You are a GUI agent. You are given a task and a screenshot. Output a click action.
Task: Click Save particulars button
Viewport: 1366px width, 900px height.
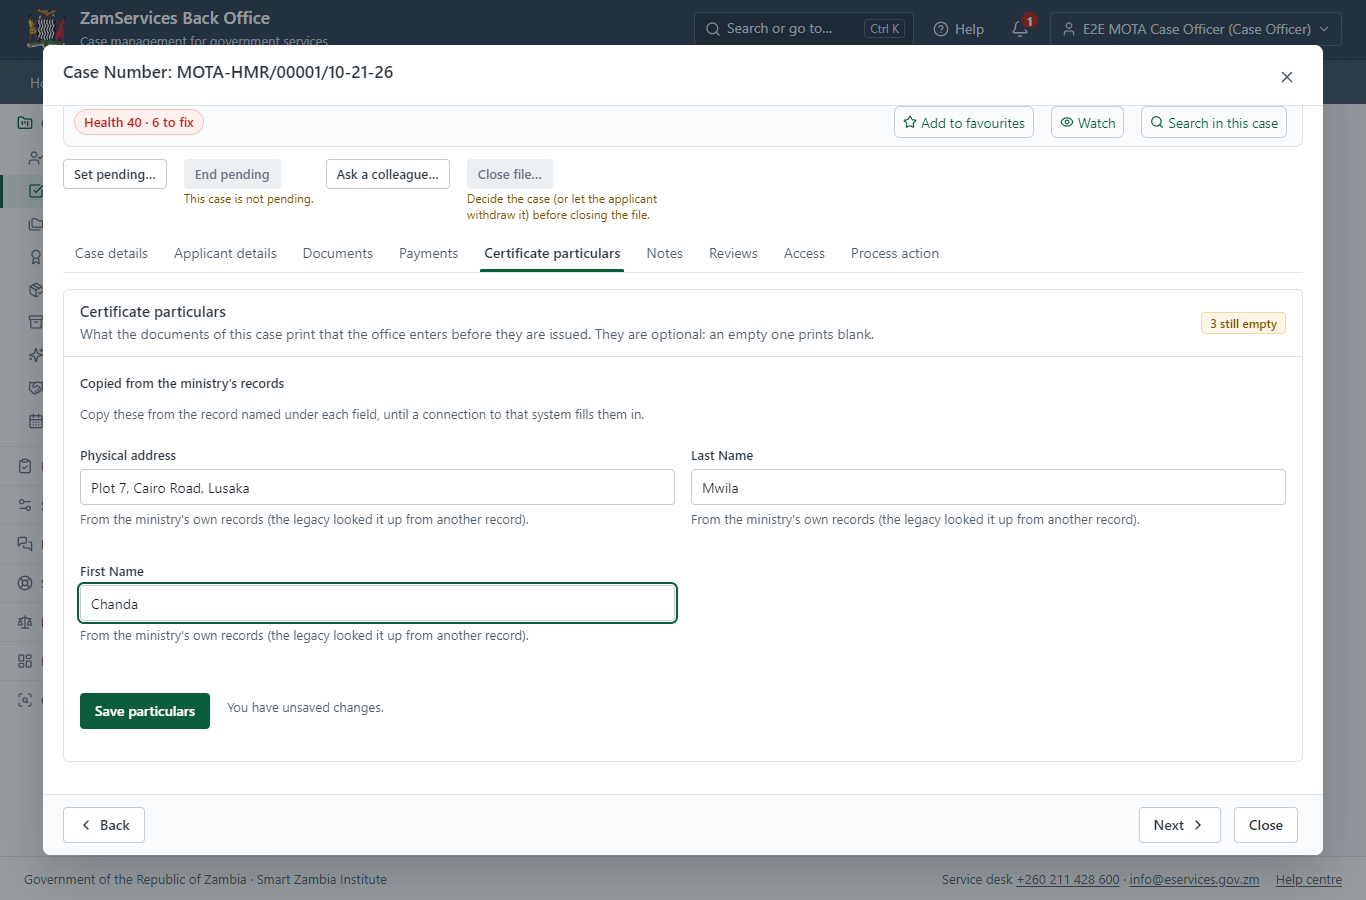click(145, 711)
